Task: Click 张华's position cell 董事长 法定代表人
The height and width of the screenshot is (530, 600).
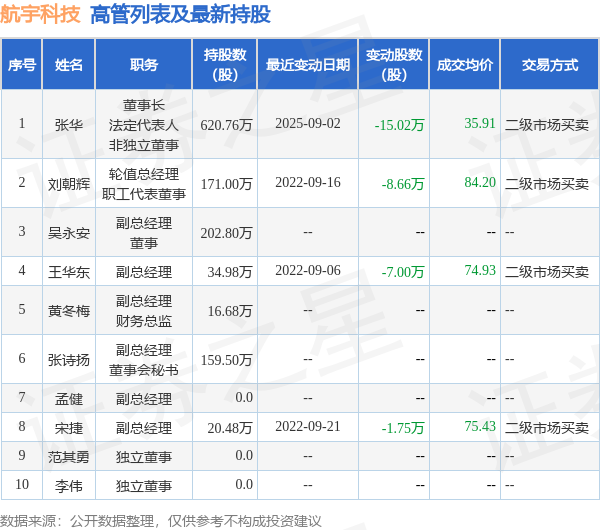Action: click(x=143, y=125)
